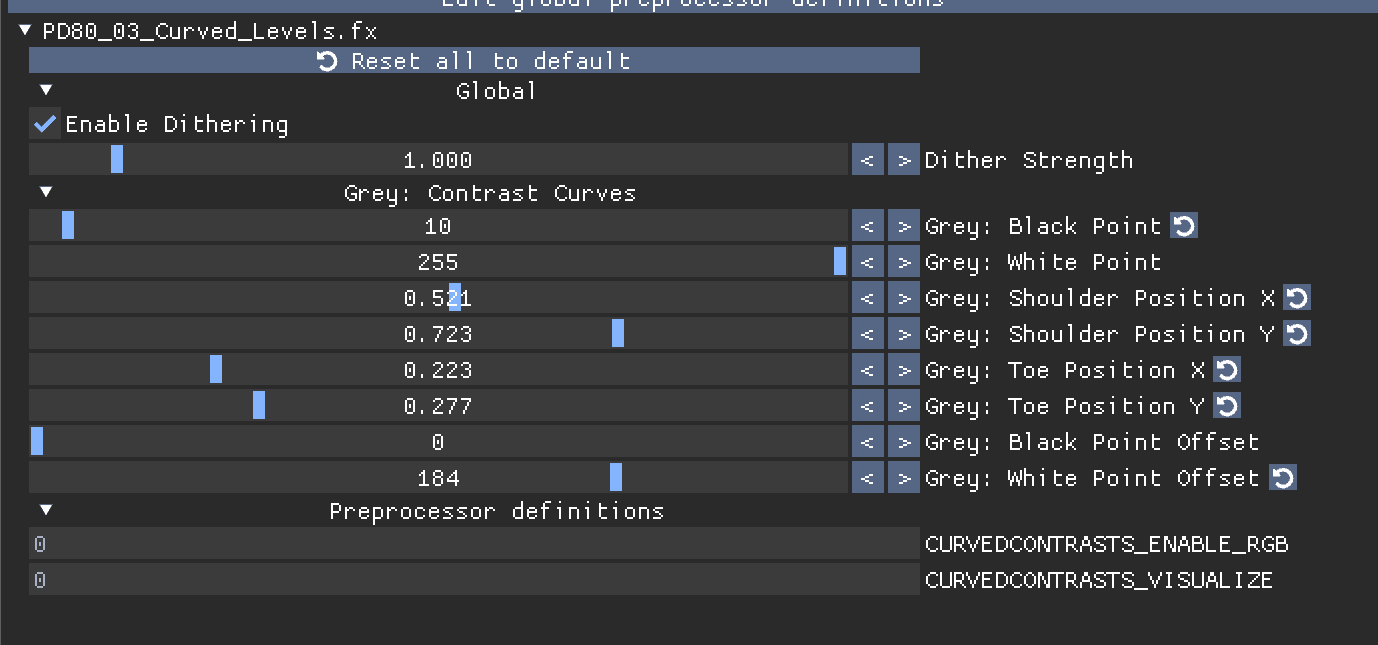Click the White Point Offset slider handle

(x=616, y=478)
